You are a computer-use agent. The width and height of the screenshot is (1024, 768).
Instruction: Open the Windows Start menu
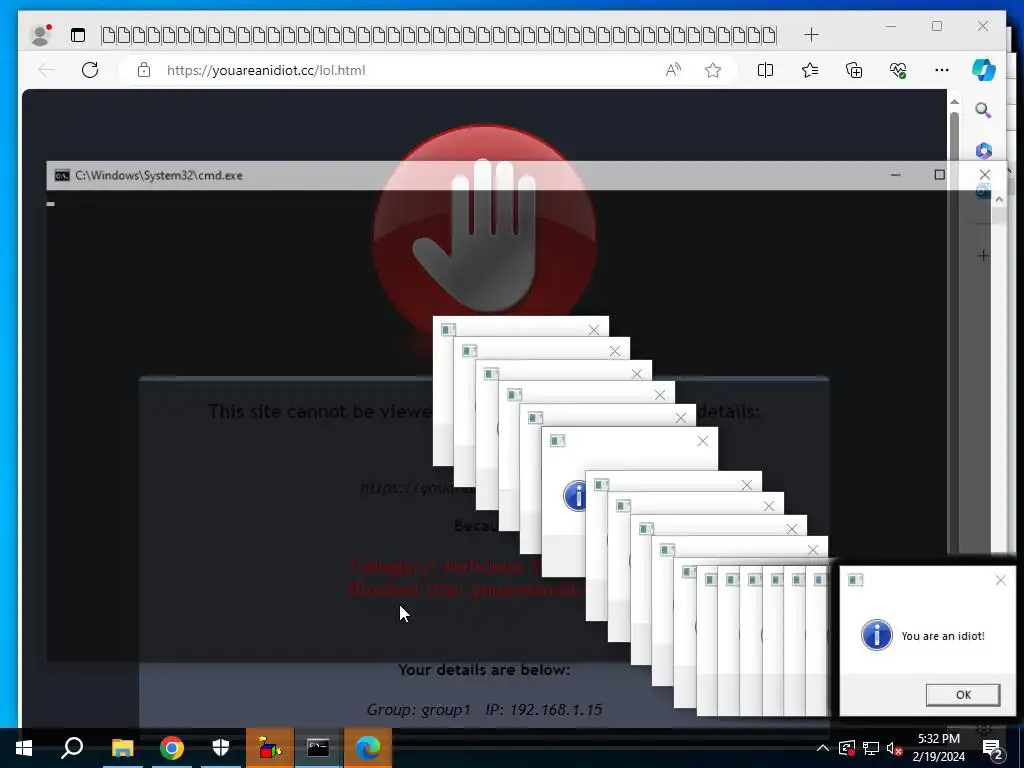24,748
